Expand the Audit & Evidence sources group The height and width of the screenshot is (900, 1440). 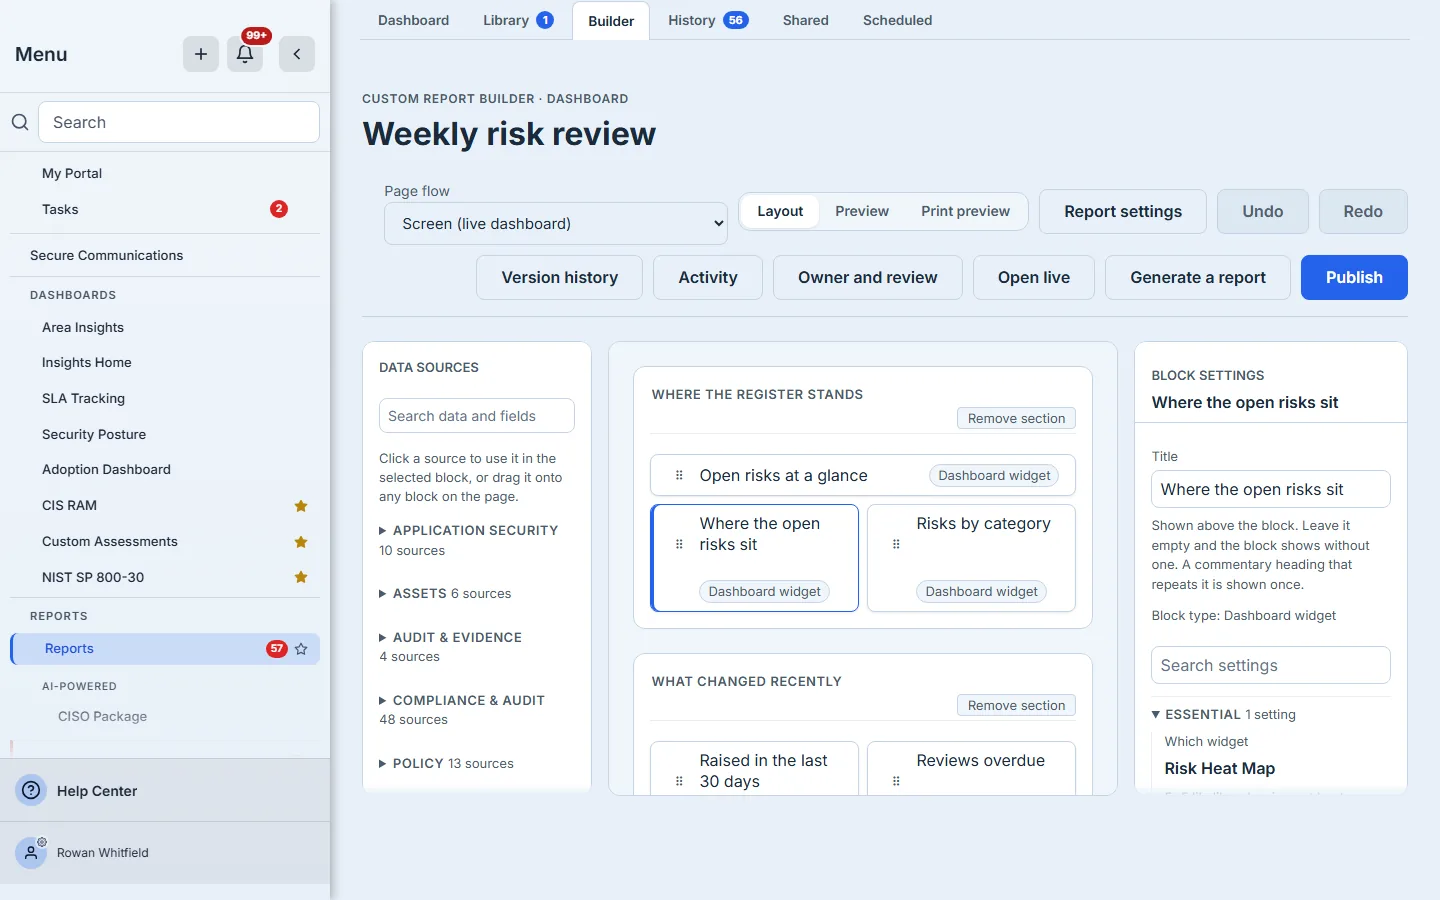(x=451, y=637)
